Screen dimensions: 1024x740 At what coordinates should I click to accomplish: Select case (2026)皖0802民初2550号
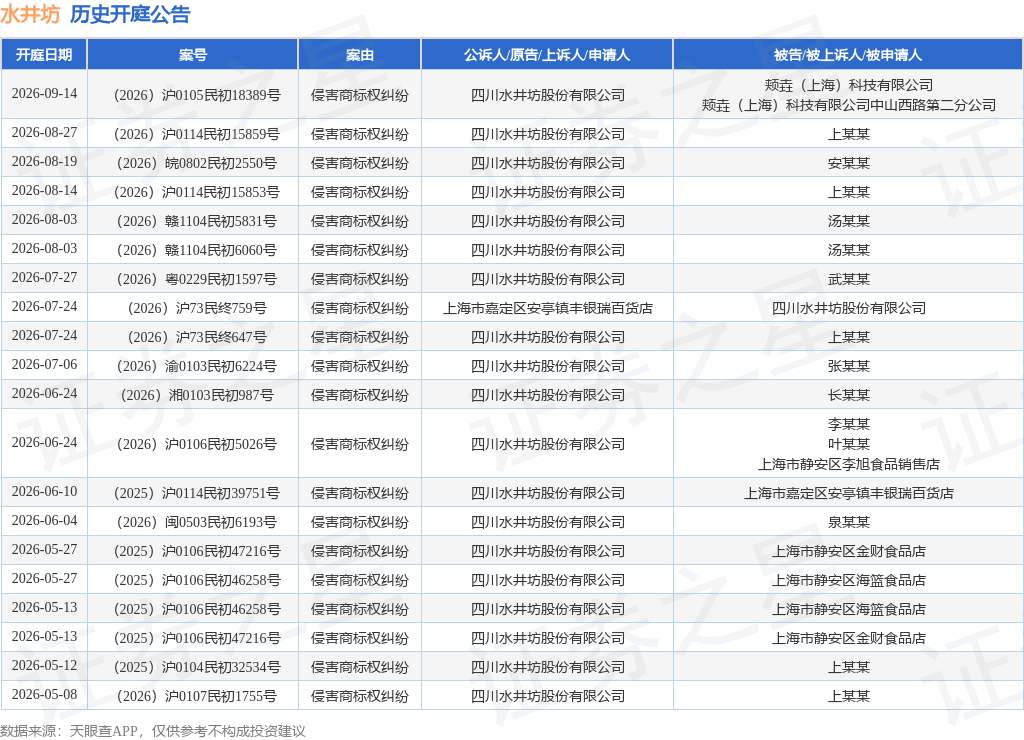tap(197, 163)
